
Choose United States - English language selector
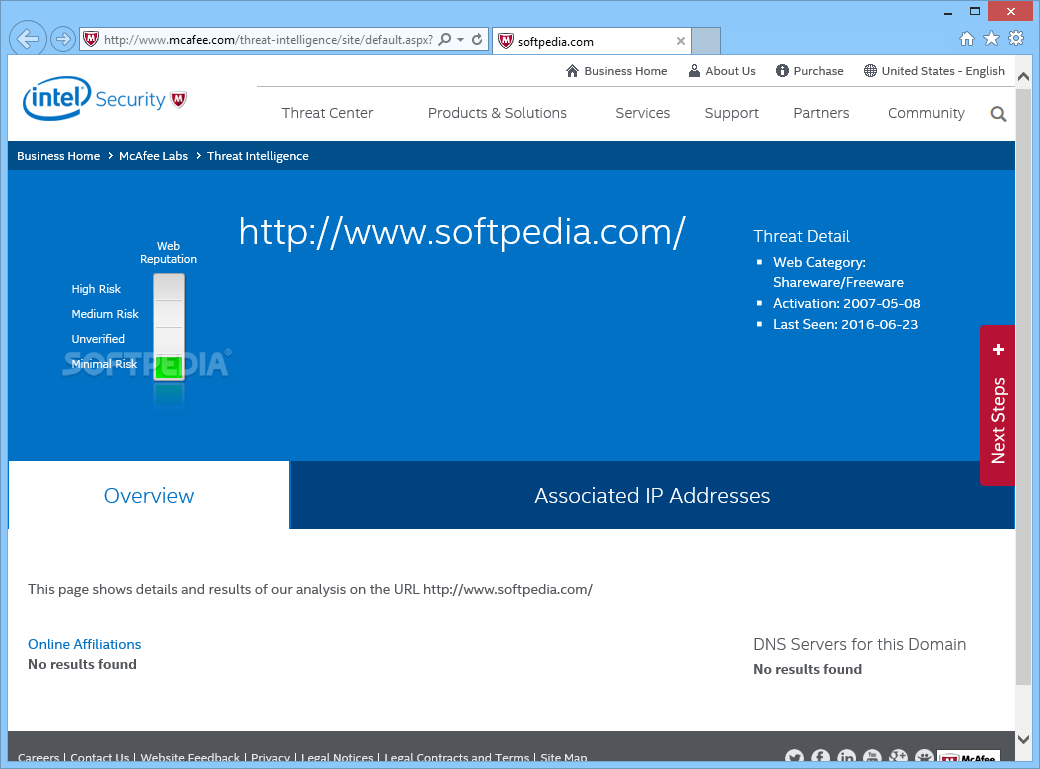(934, 71)
